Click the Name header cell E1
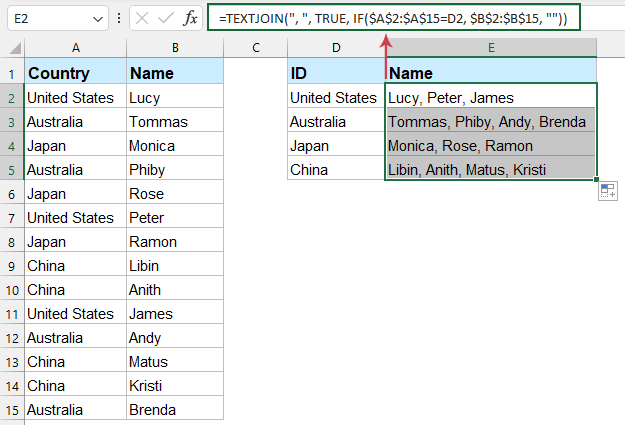Viewport: 625px width, 425px height. (x=491, y=71)
